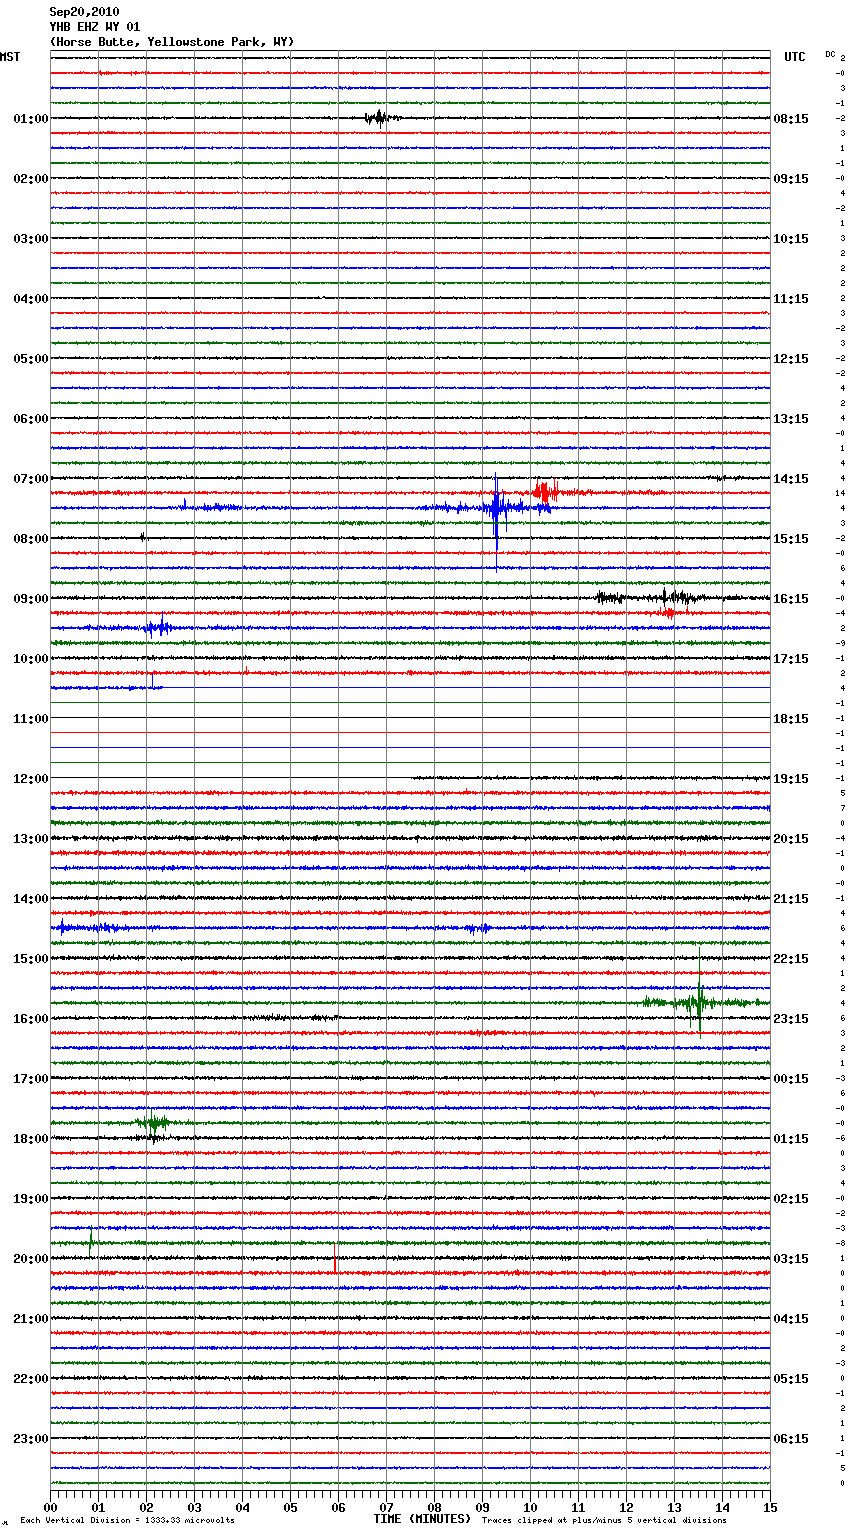Screen dimensions: 850x1534
Task: Click the green spike above 20:00 near minute 01
Action: (91, 1242)
